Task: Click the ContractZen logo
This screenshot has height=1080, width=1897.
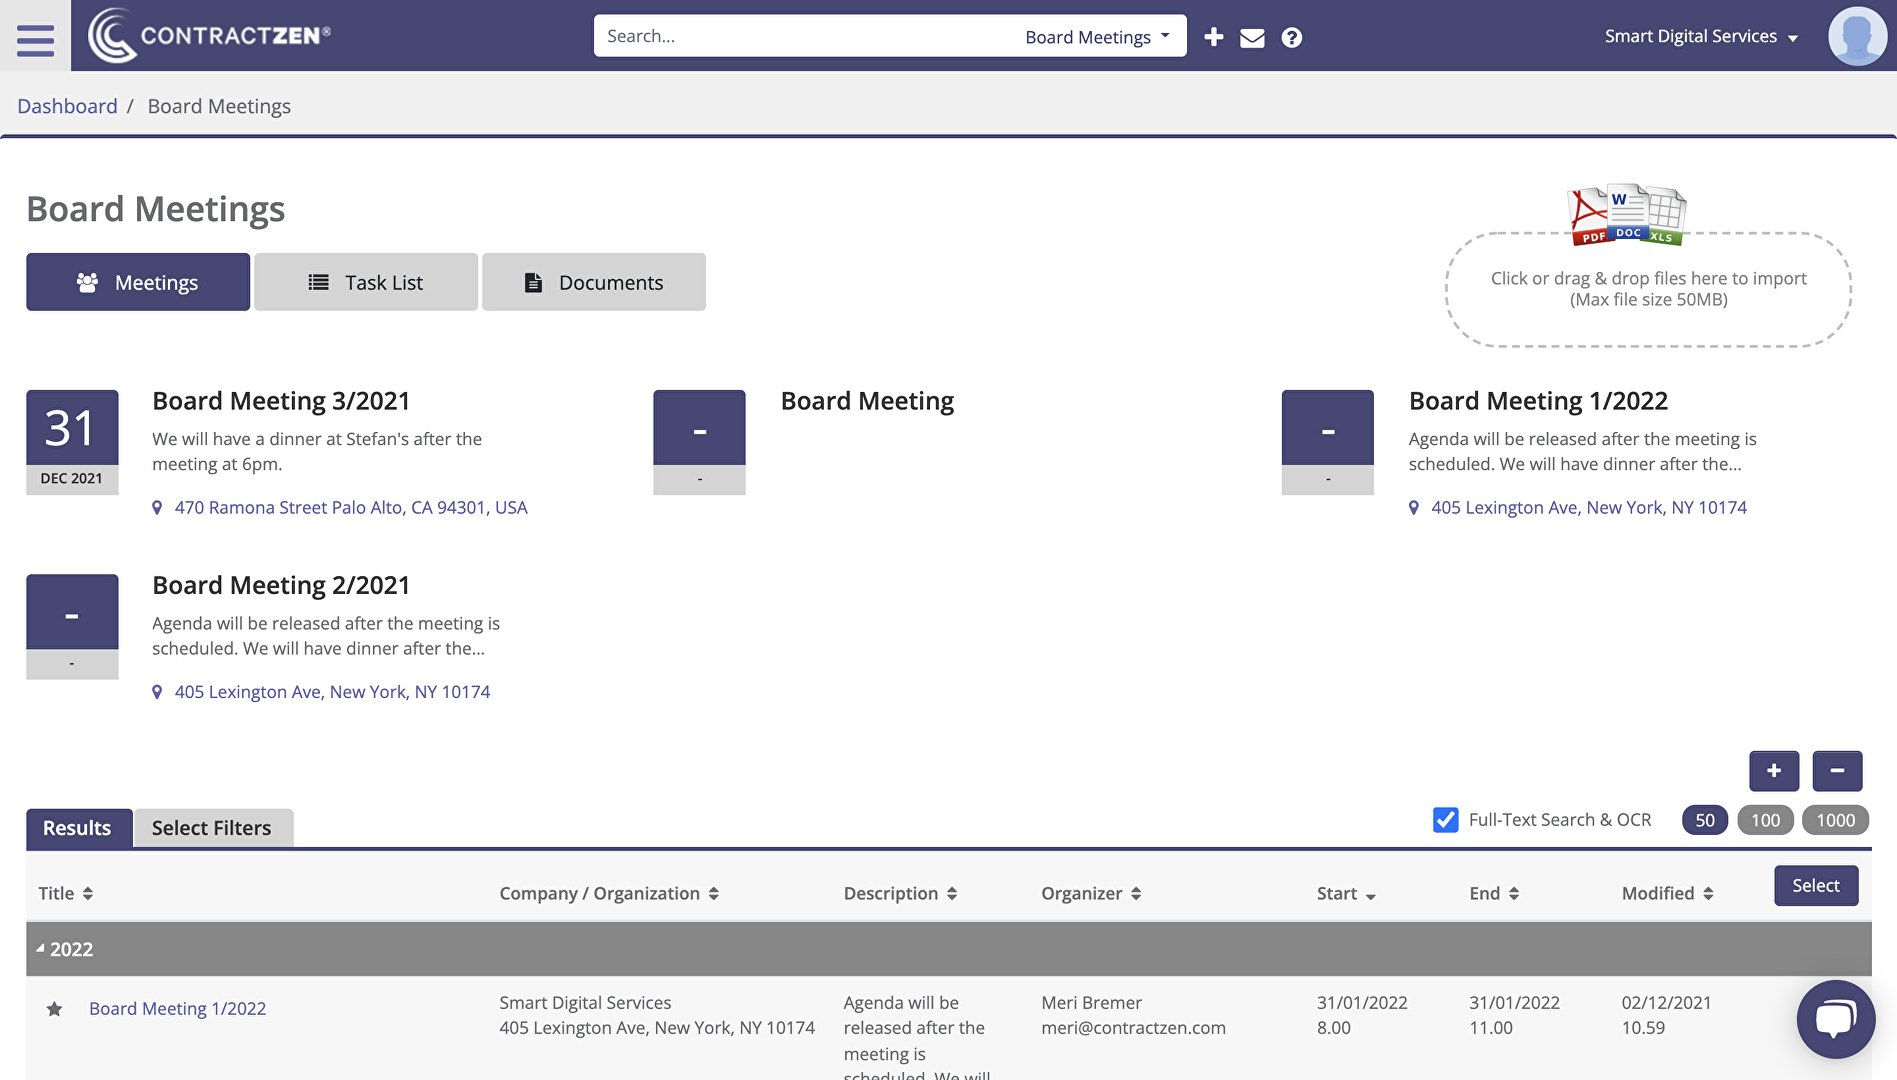Action: click(209, 36)
